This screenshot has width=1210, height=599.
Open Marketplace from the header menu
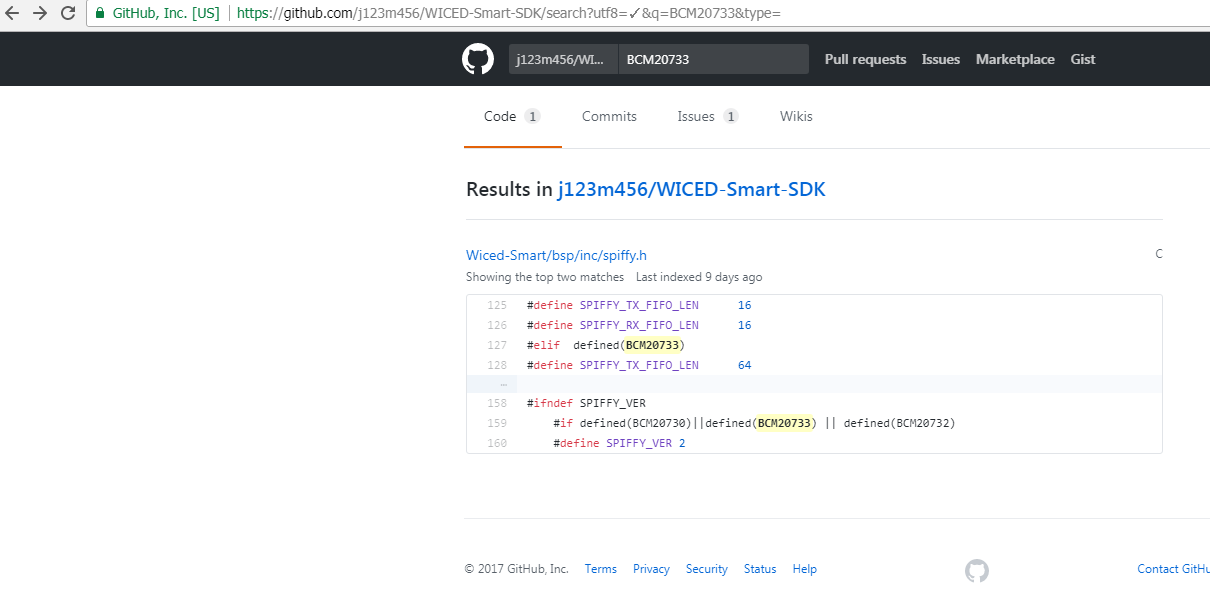(1014, 59)
